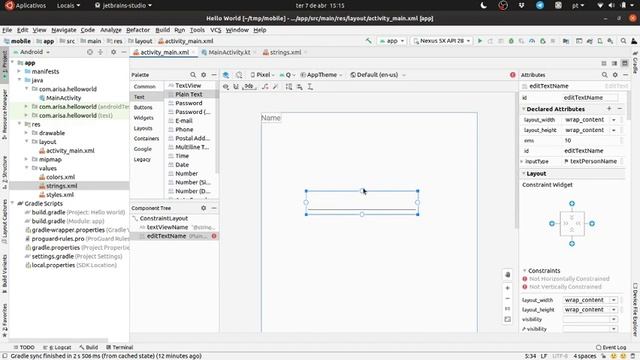640x360 pixels.
Task: Toggle autoconnect magnet icon
Action: click(x=236, y=87)
